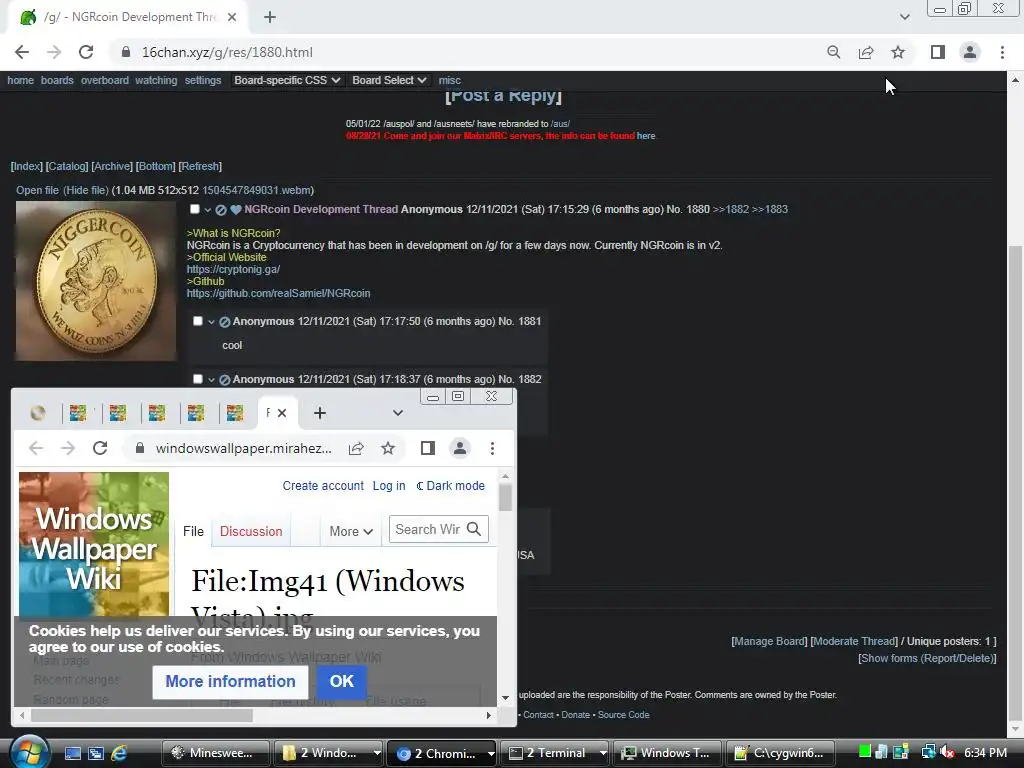Screen dimensions: 1024x768
Task: Open the three-dot menu in main Chrome
Action: [1002, 52]
